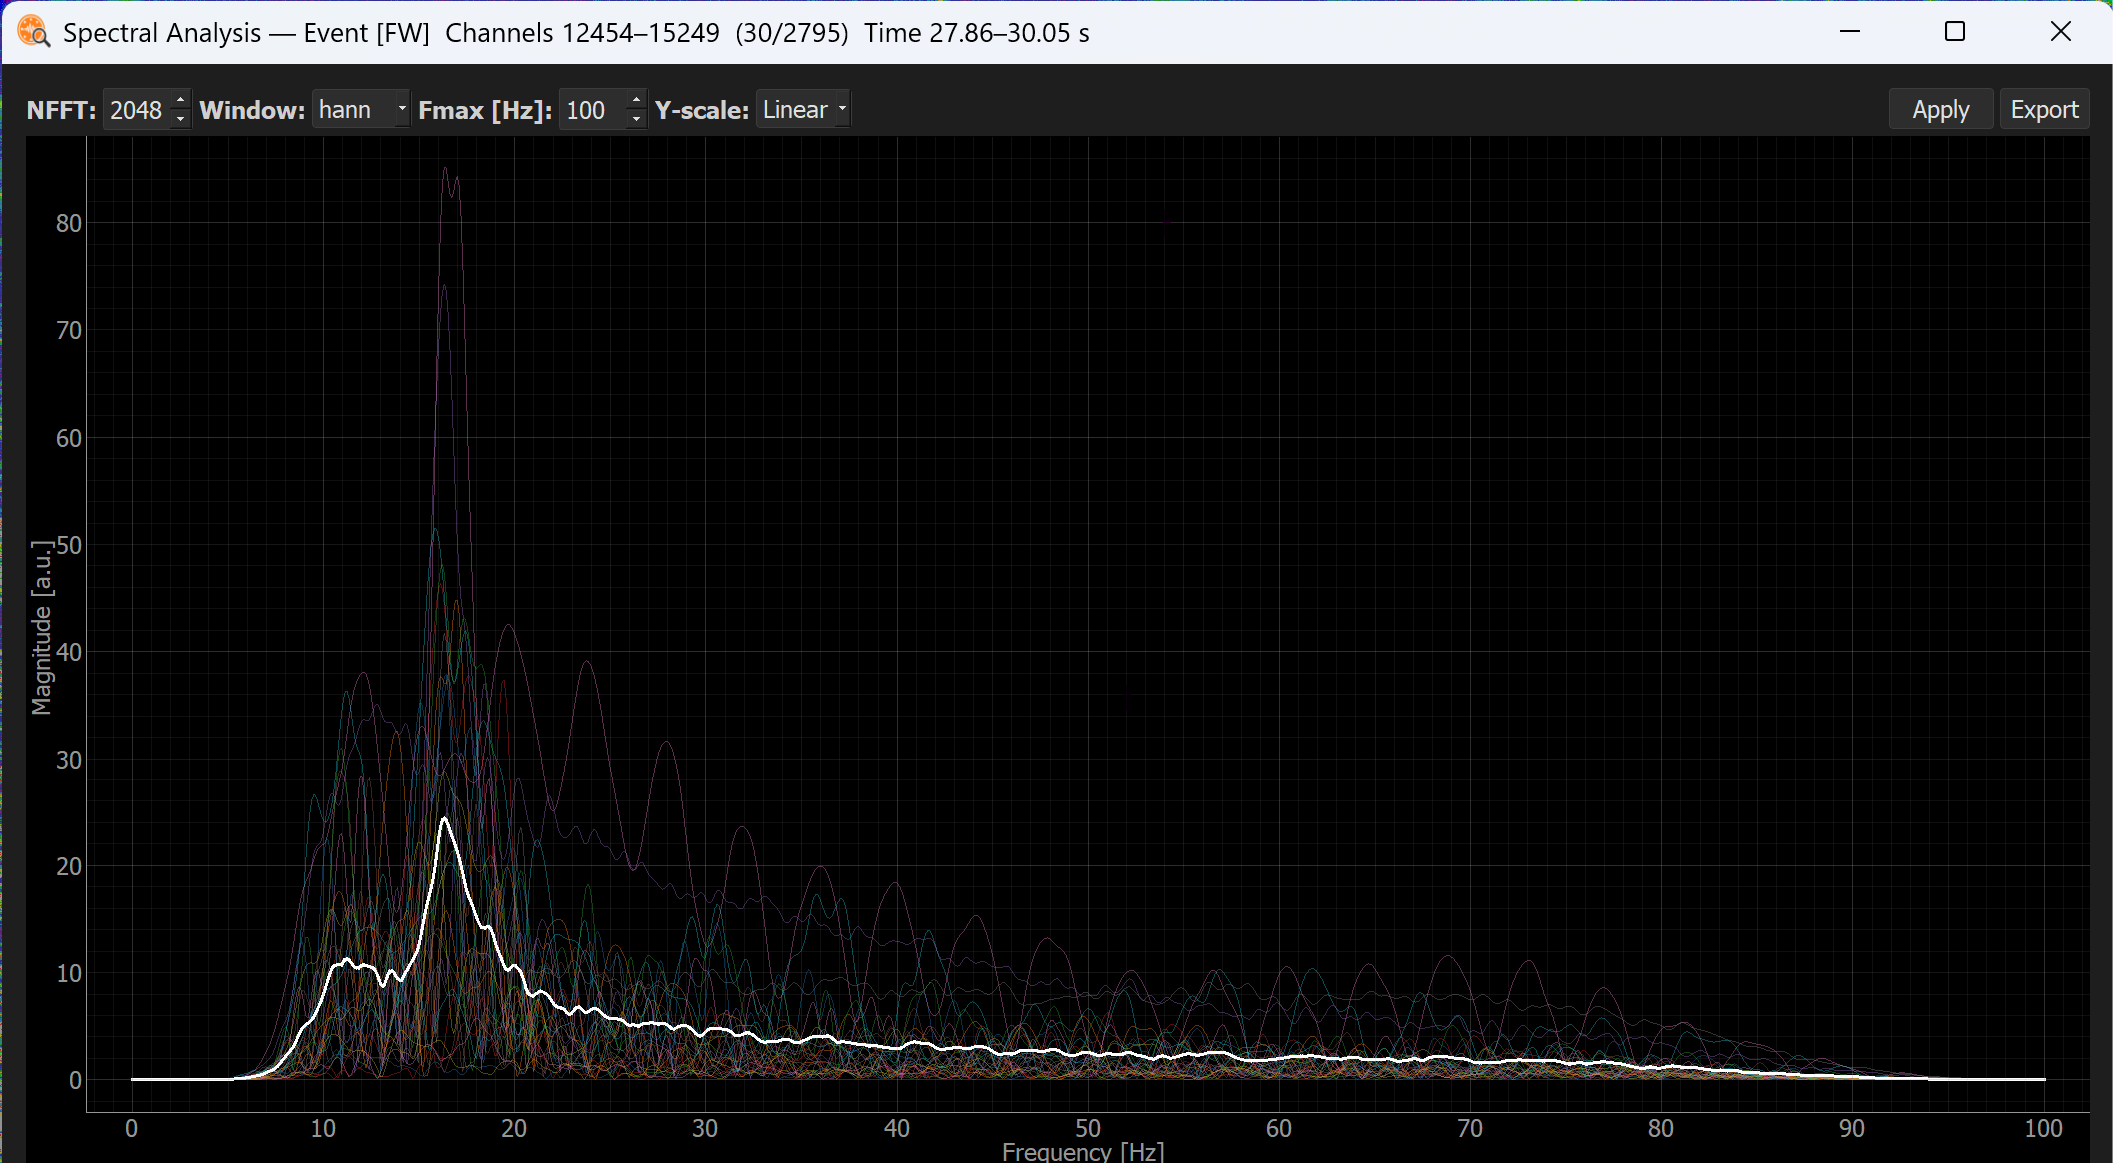This screenshot has width=2113, height=1163.
Task: Export the spectrum data
Action: click(2044, 110)
